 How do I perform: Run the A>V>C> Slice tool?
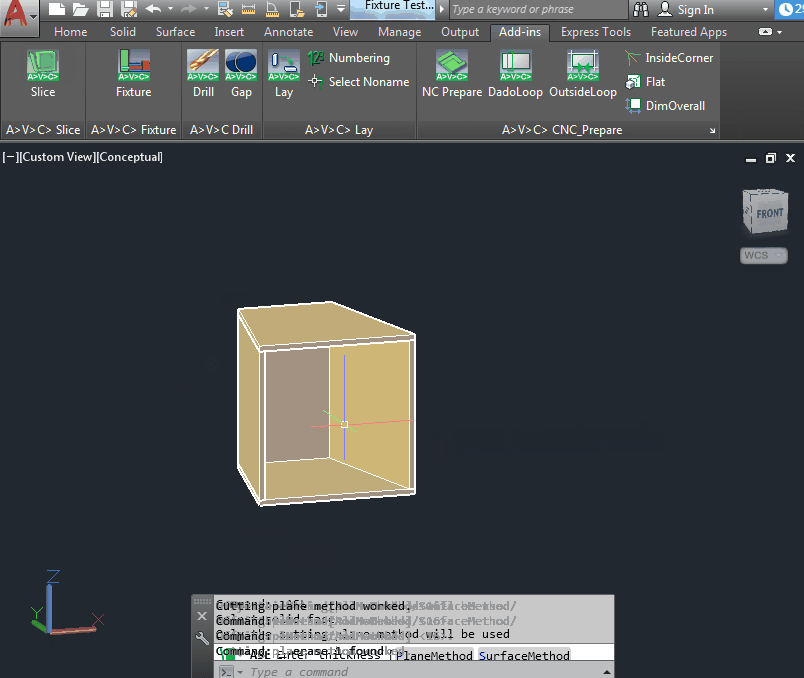pyautogui.click(x=43, y=73)
